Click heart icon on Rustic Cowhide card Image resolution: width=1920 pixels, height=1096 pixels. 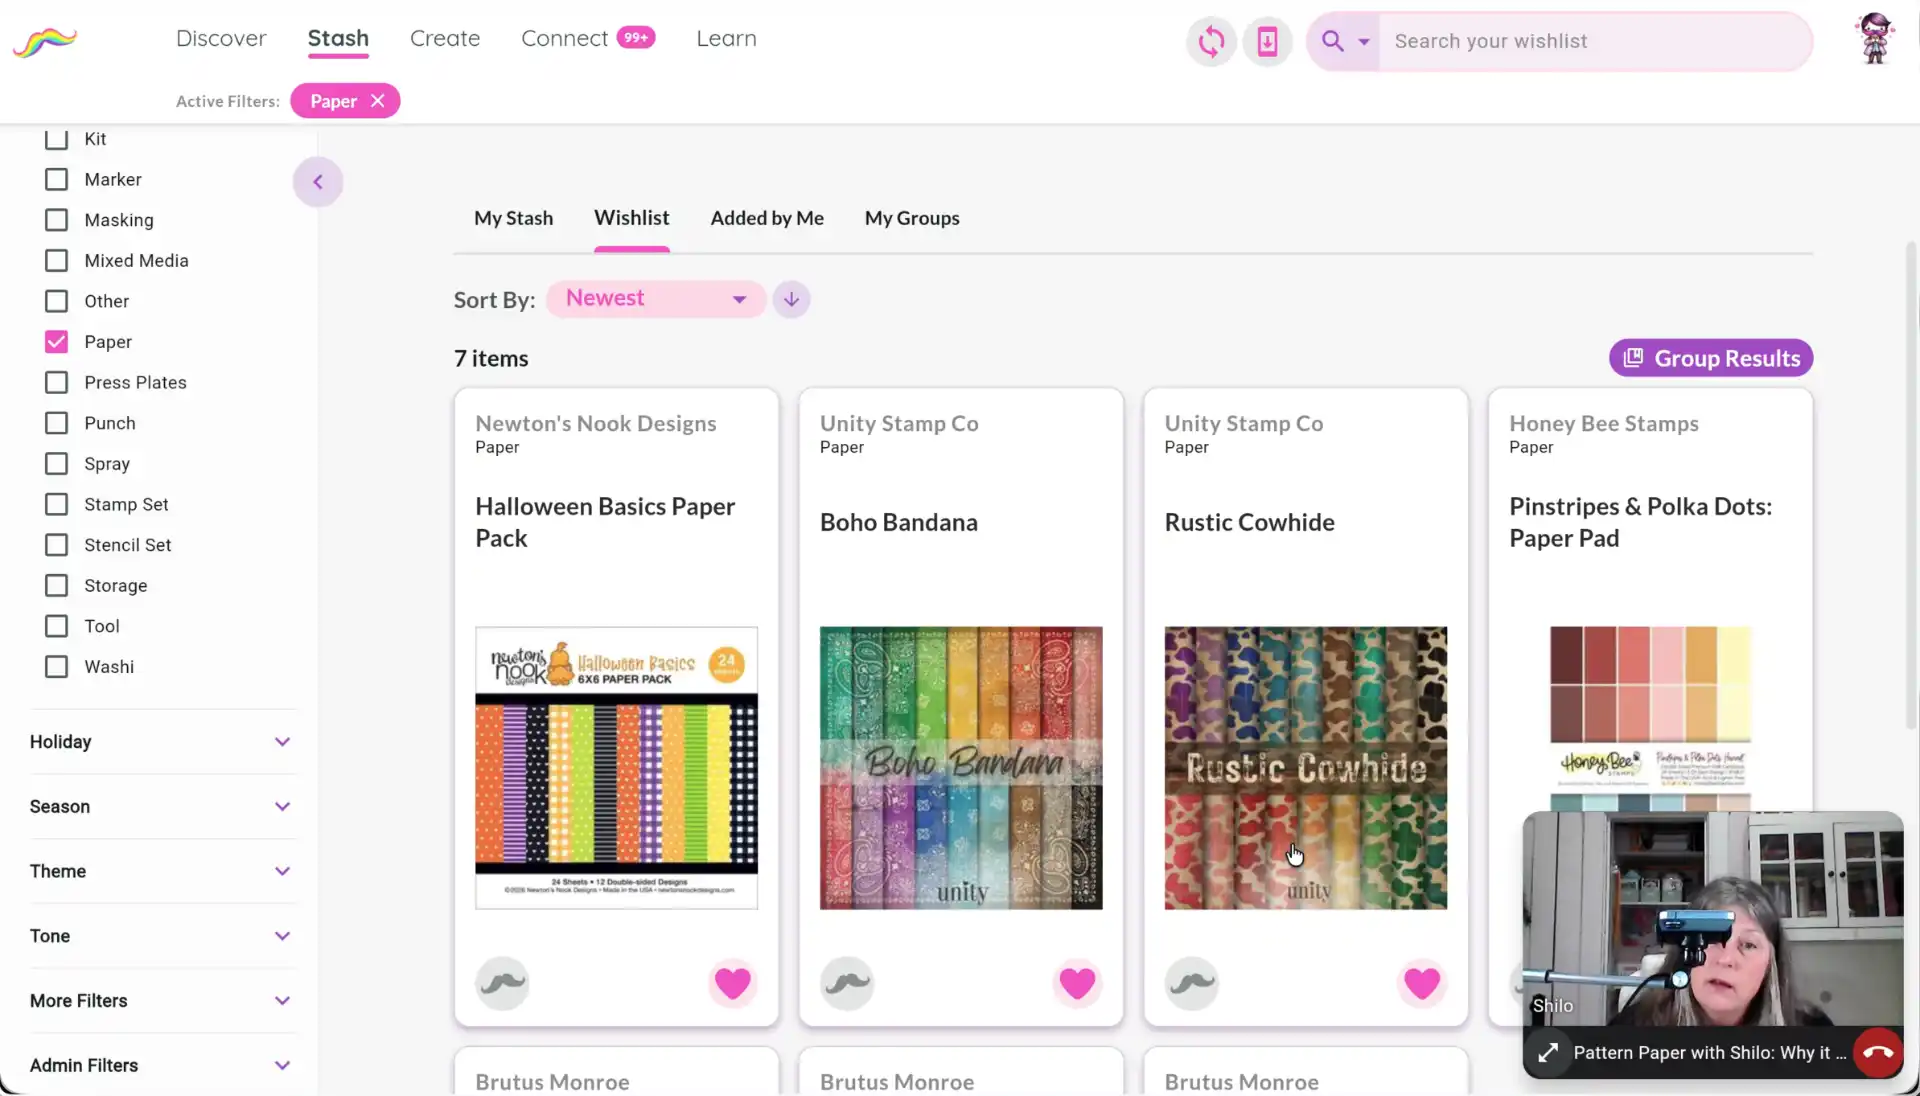pyautogui.click(x=1422, y=983)
